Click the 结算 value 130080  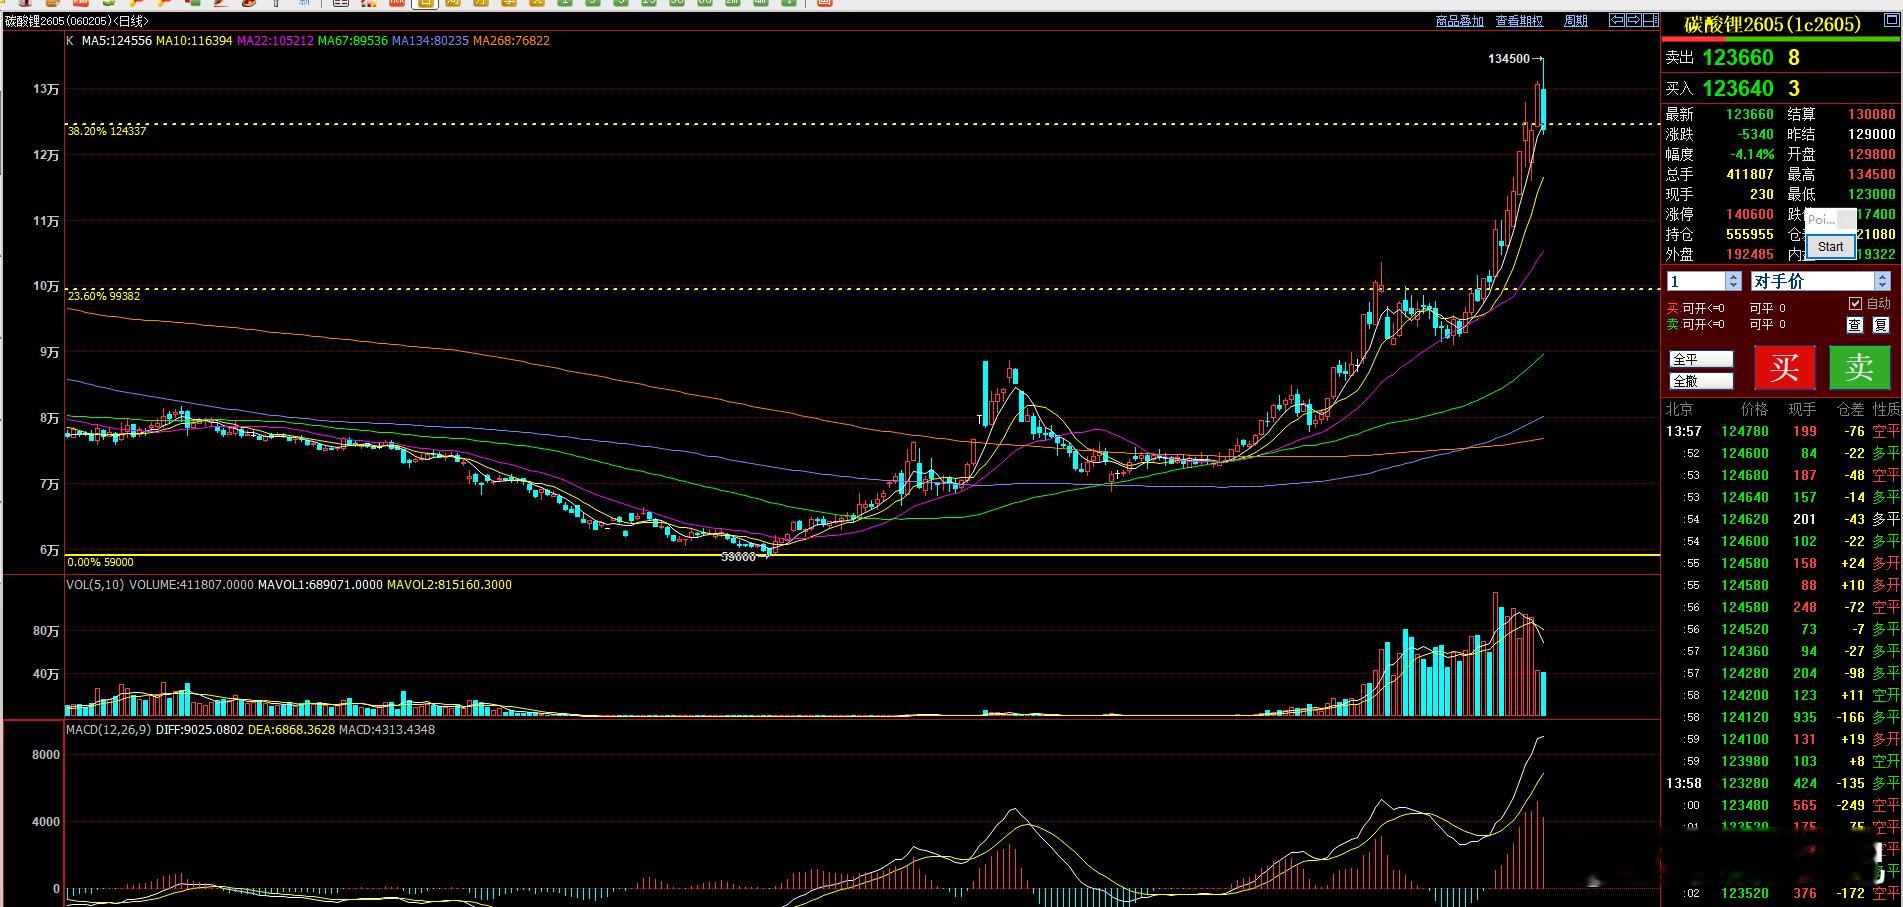pyautogui.click(x=1872, y=115)
